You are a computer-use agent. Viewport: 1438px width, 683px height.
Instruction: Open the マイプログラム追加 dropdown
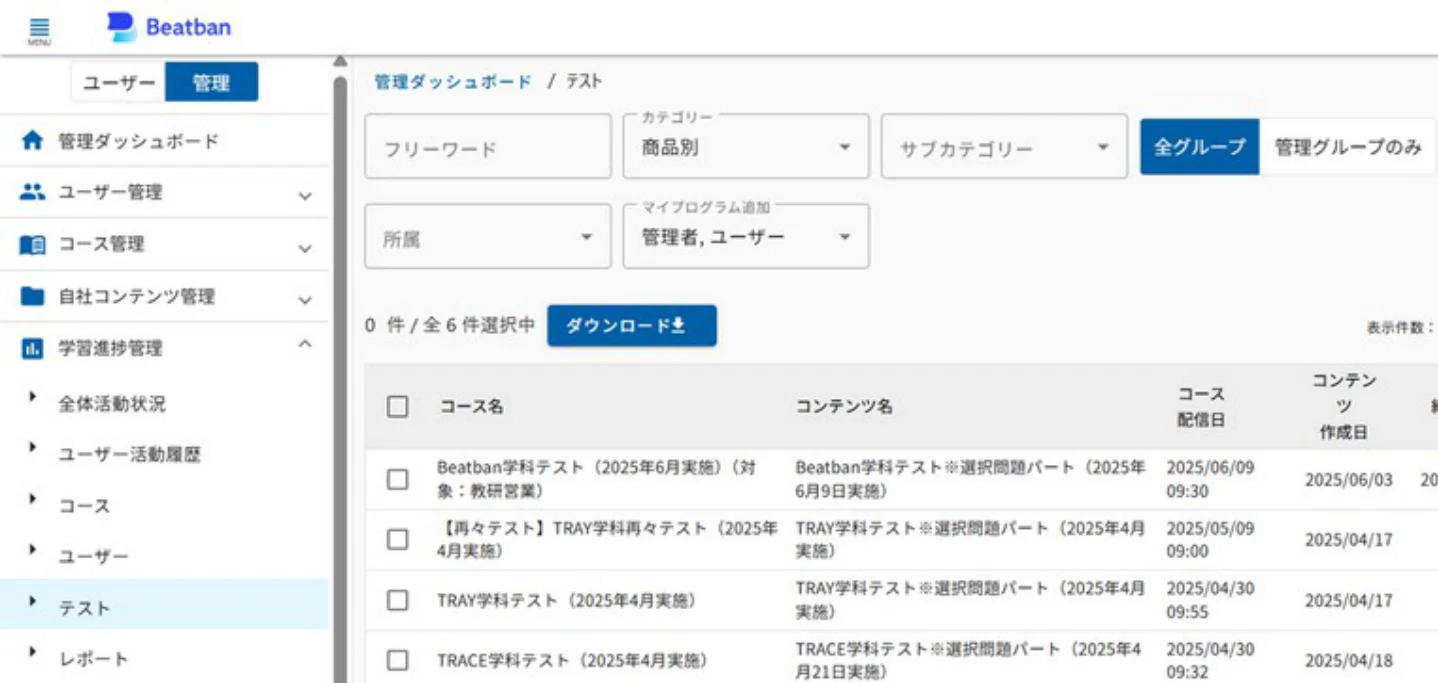746,236
